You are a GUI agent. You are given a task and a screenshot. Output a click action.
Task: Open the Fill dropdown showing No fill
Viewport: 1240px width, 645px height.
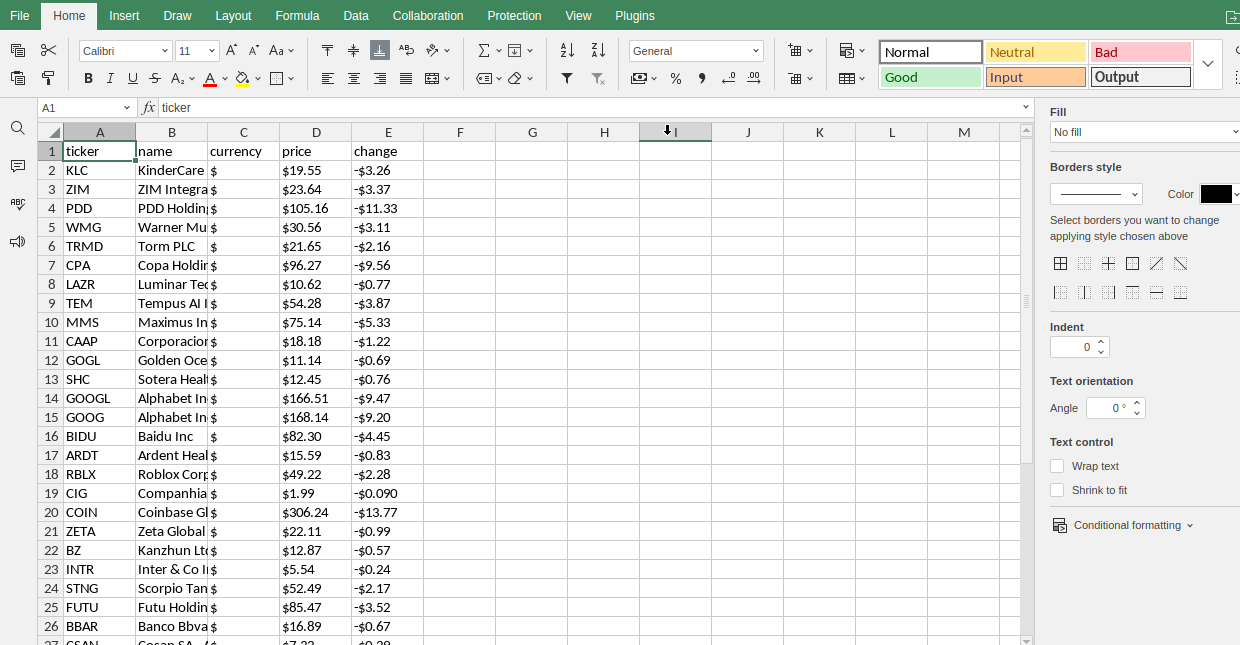[x=1144, y=131]
